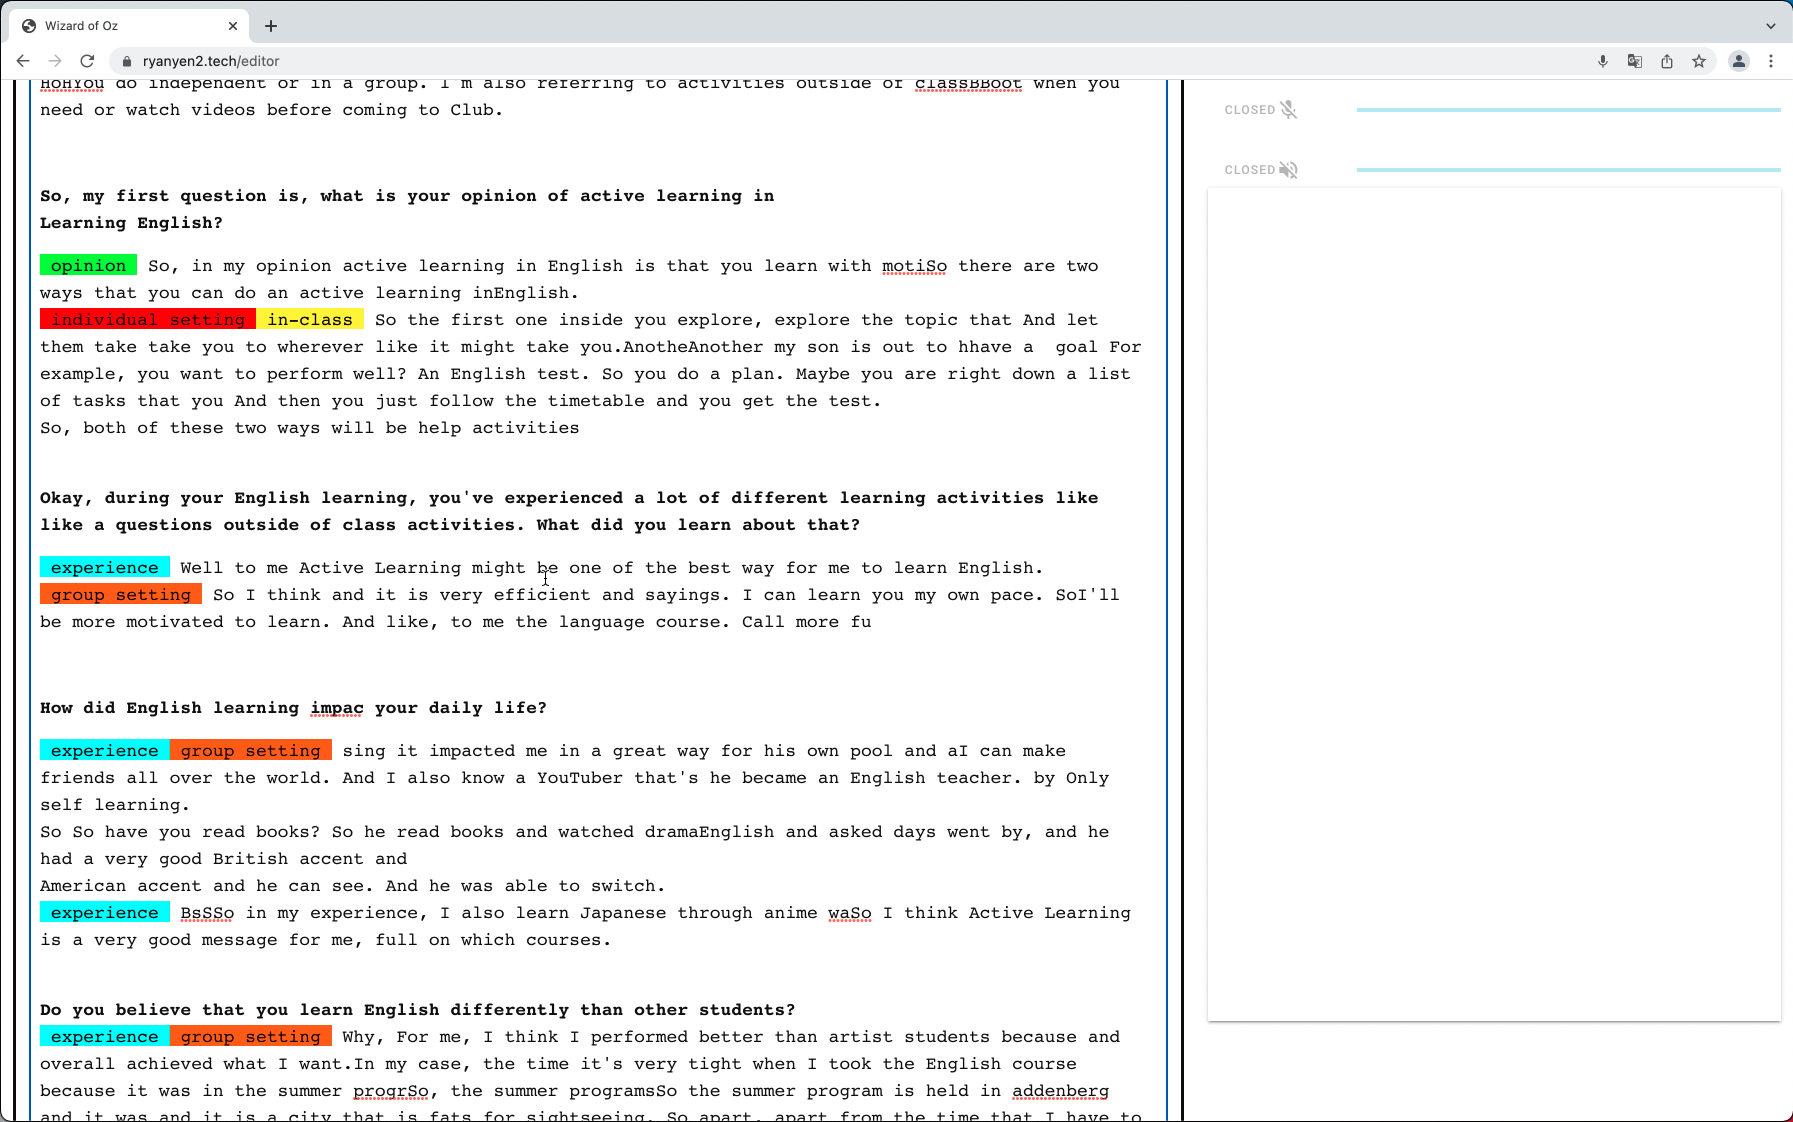Screen dimensions: 1793x1122
Task: Click the yellow in-class tag
Action: coord(310,320)
